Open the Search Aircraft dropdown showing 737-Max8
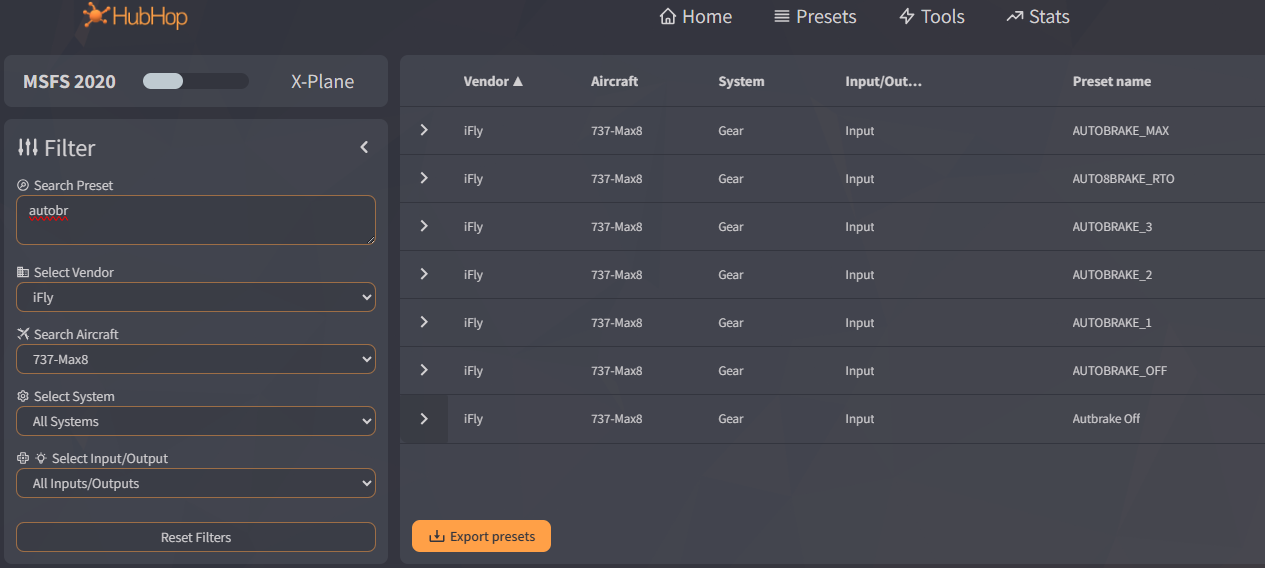Screen dimensions: 1265x568 (196, 359)
